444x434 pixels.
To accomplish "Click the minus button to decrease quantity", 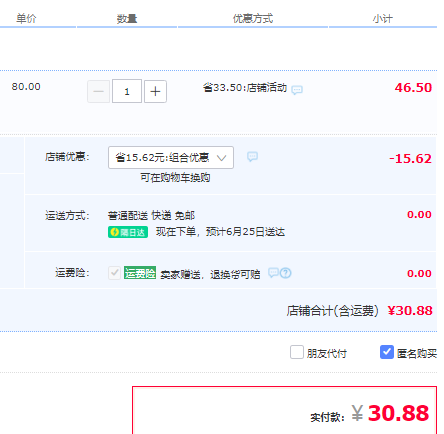I will click(99, 91).
